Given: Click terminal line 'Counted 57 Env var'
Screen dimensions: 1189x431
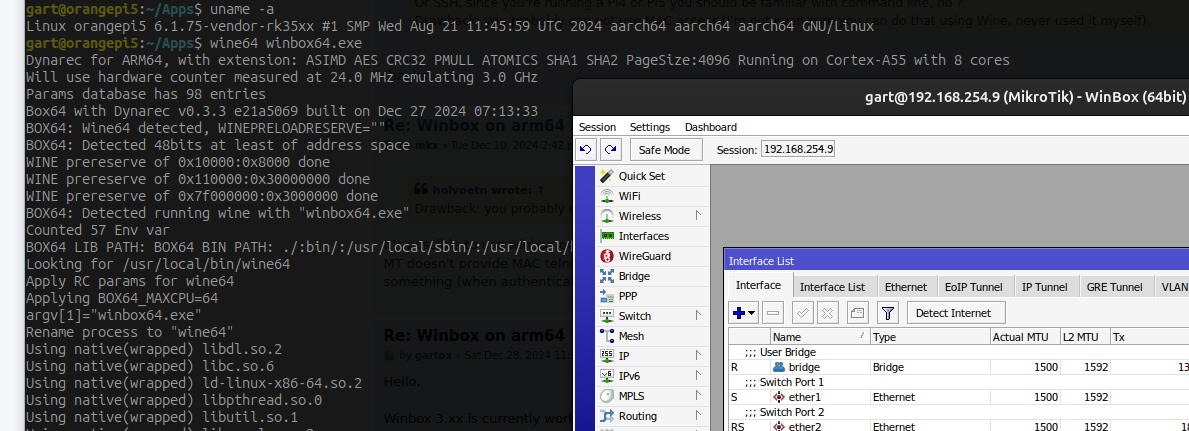Looking at the screenshot, I should [x=98, y=230].
